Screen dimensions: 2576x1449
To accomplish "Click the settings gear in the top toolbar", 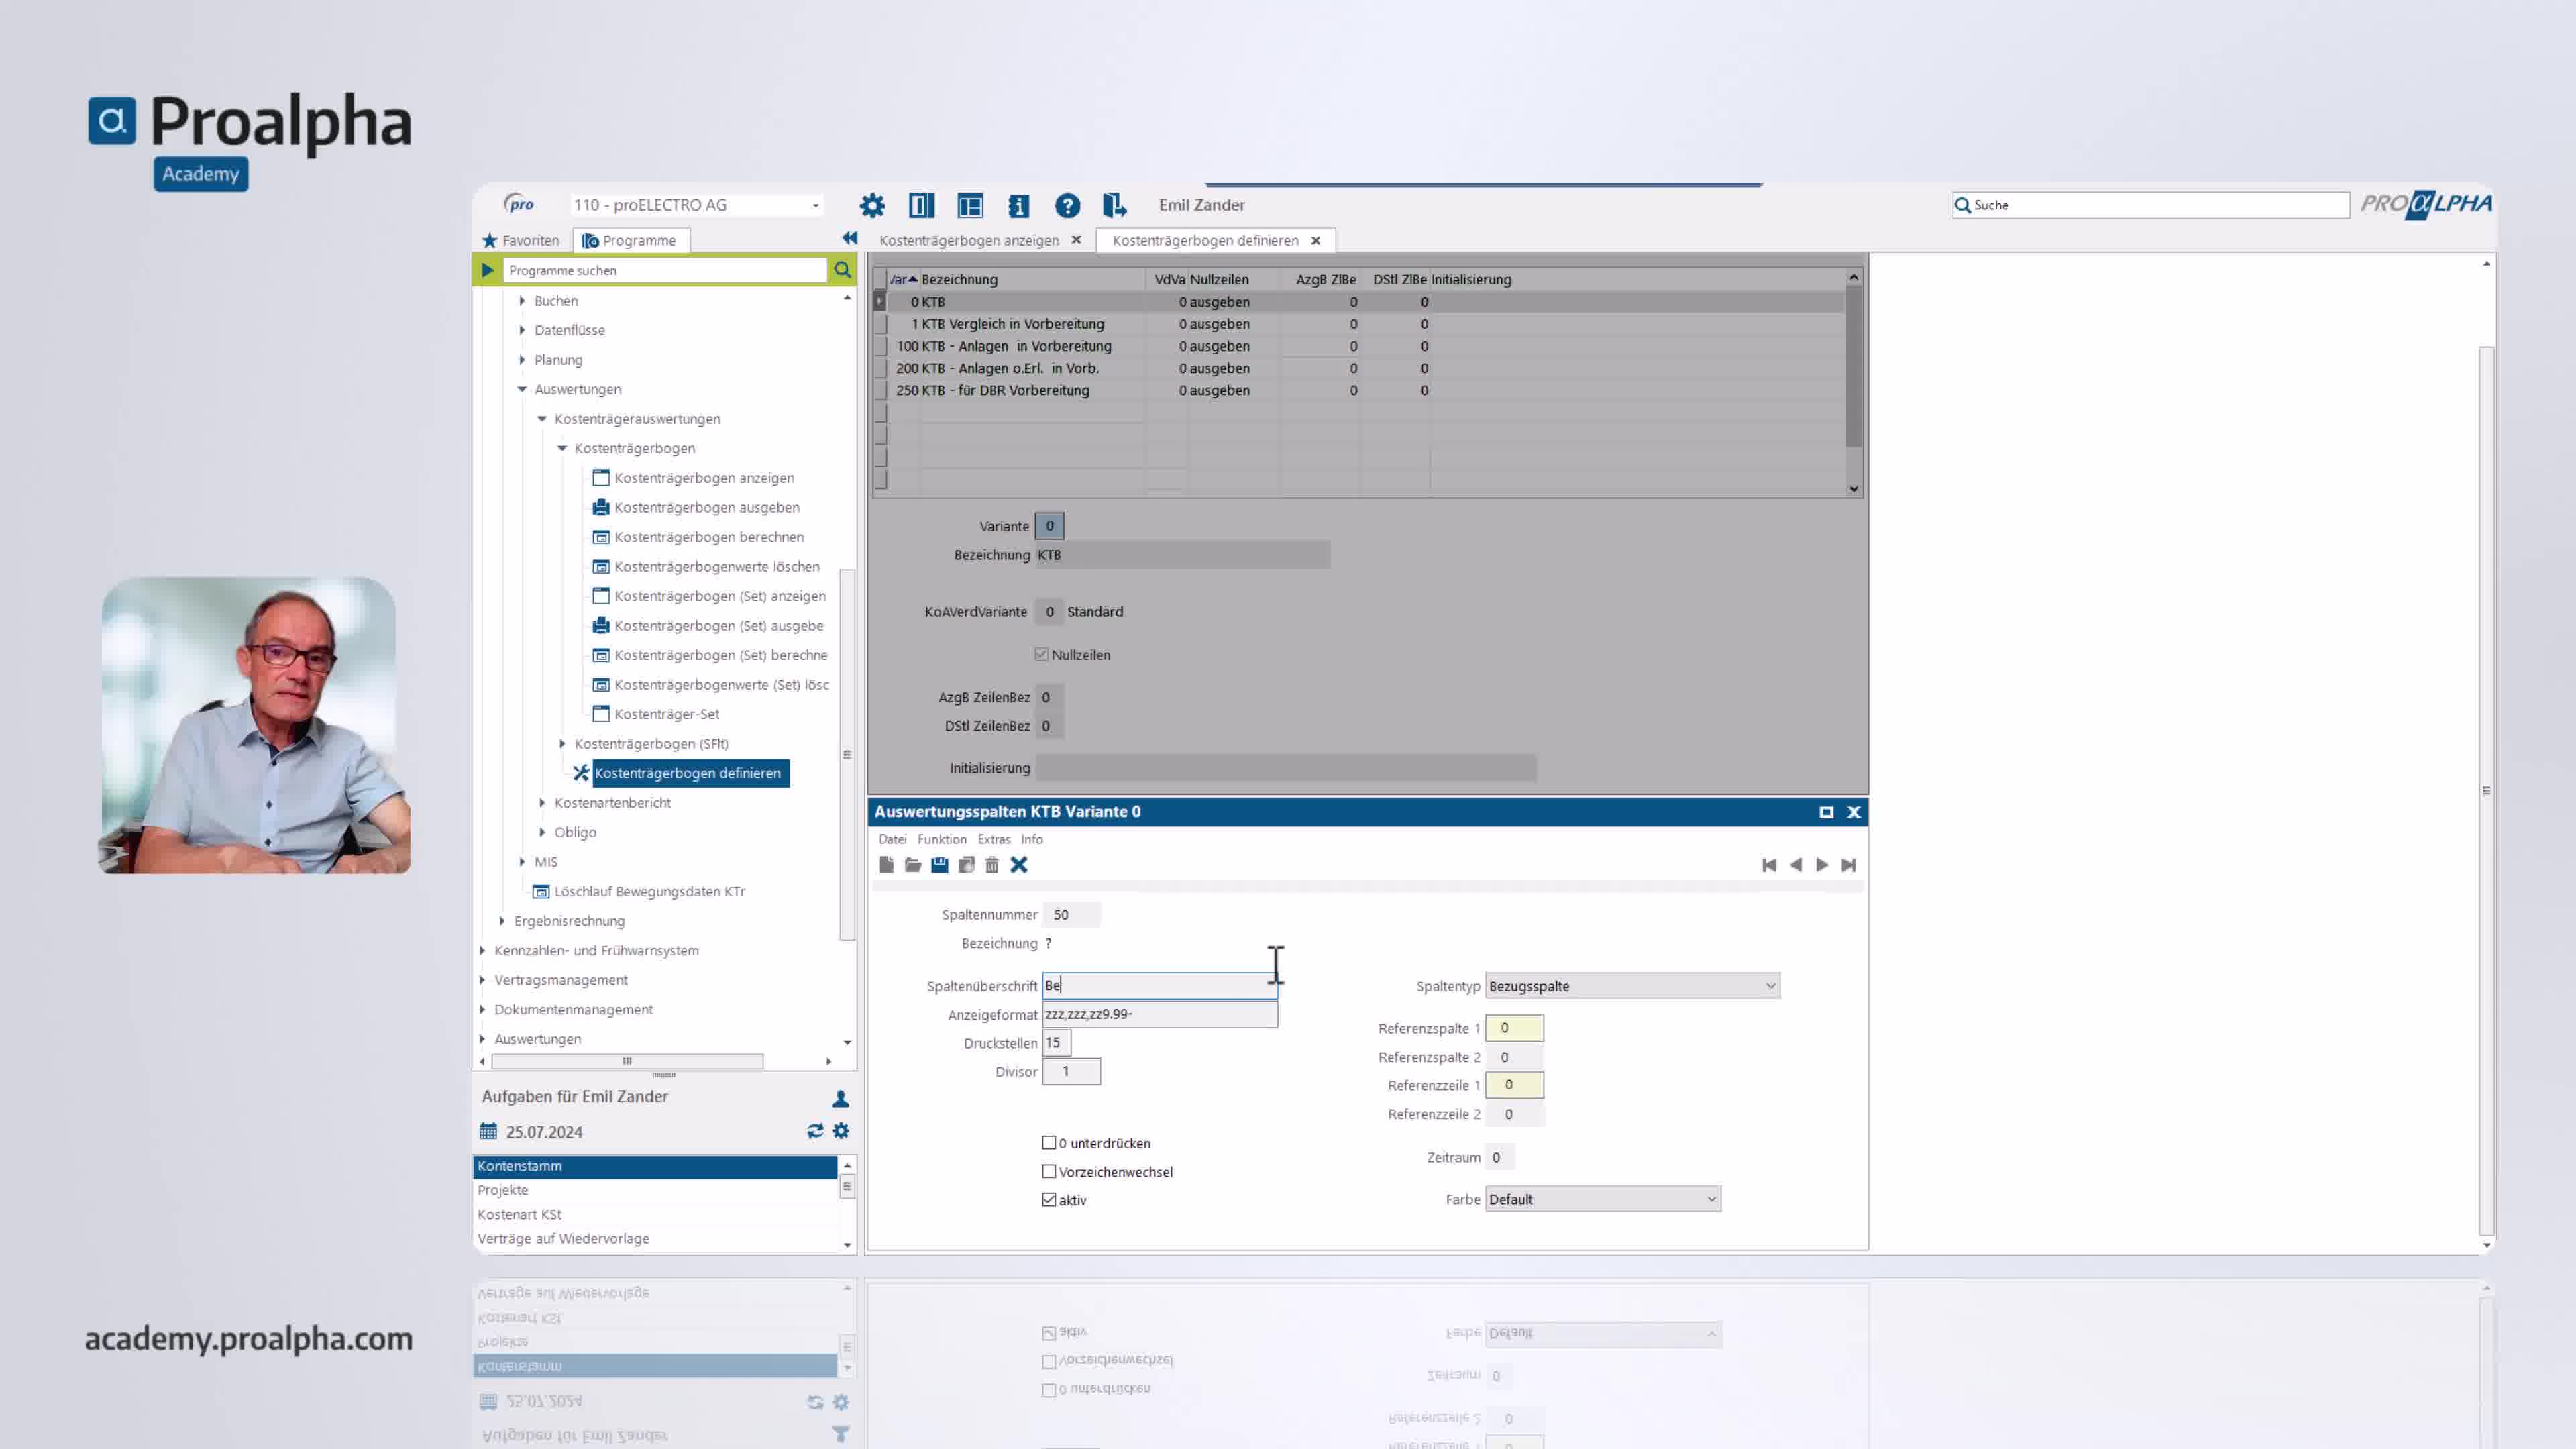I will [x=872, y=205].
